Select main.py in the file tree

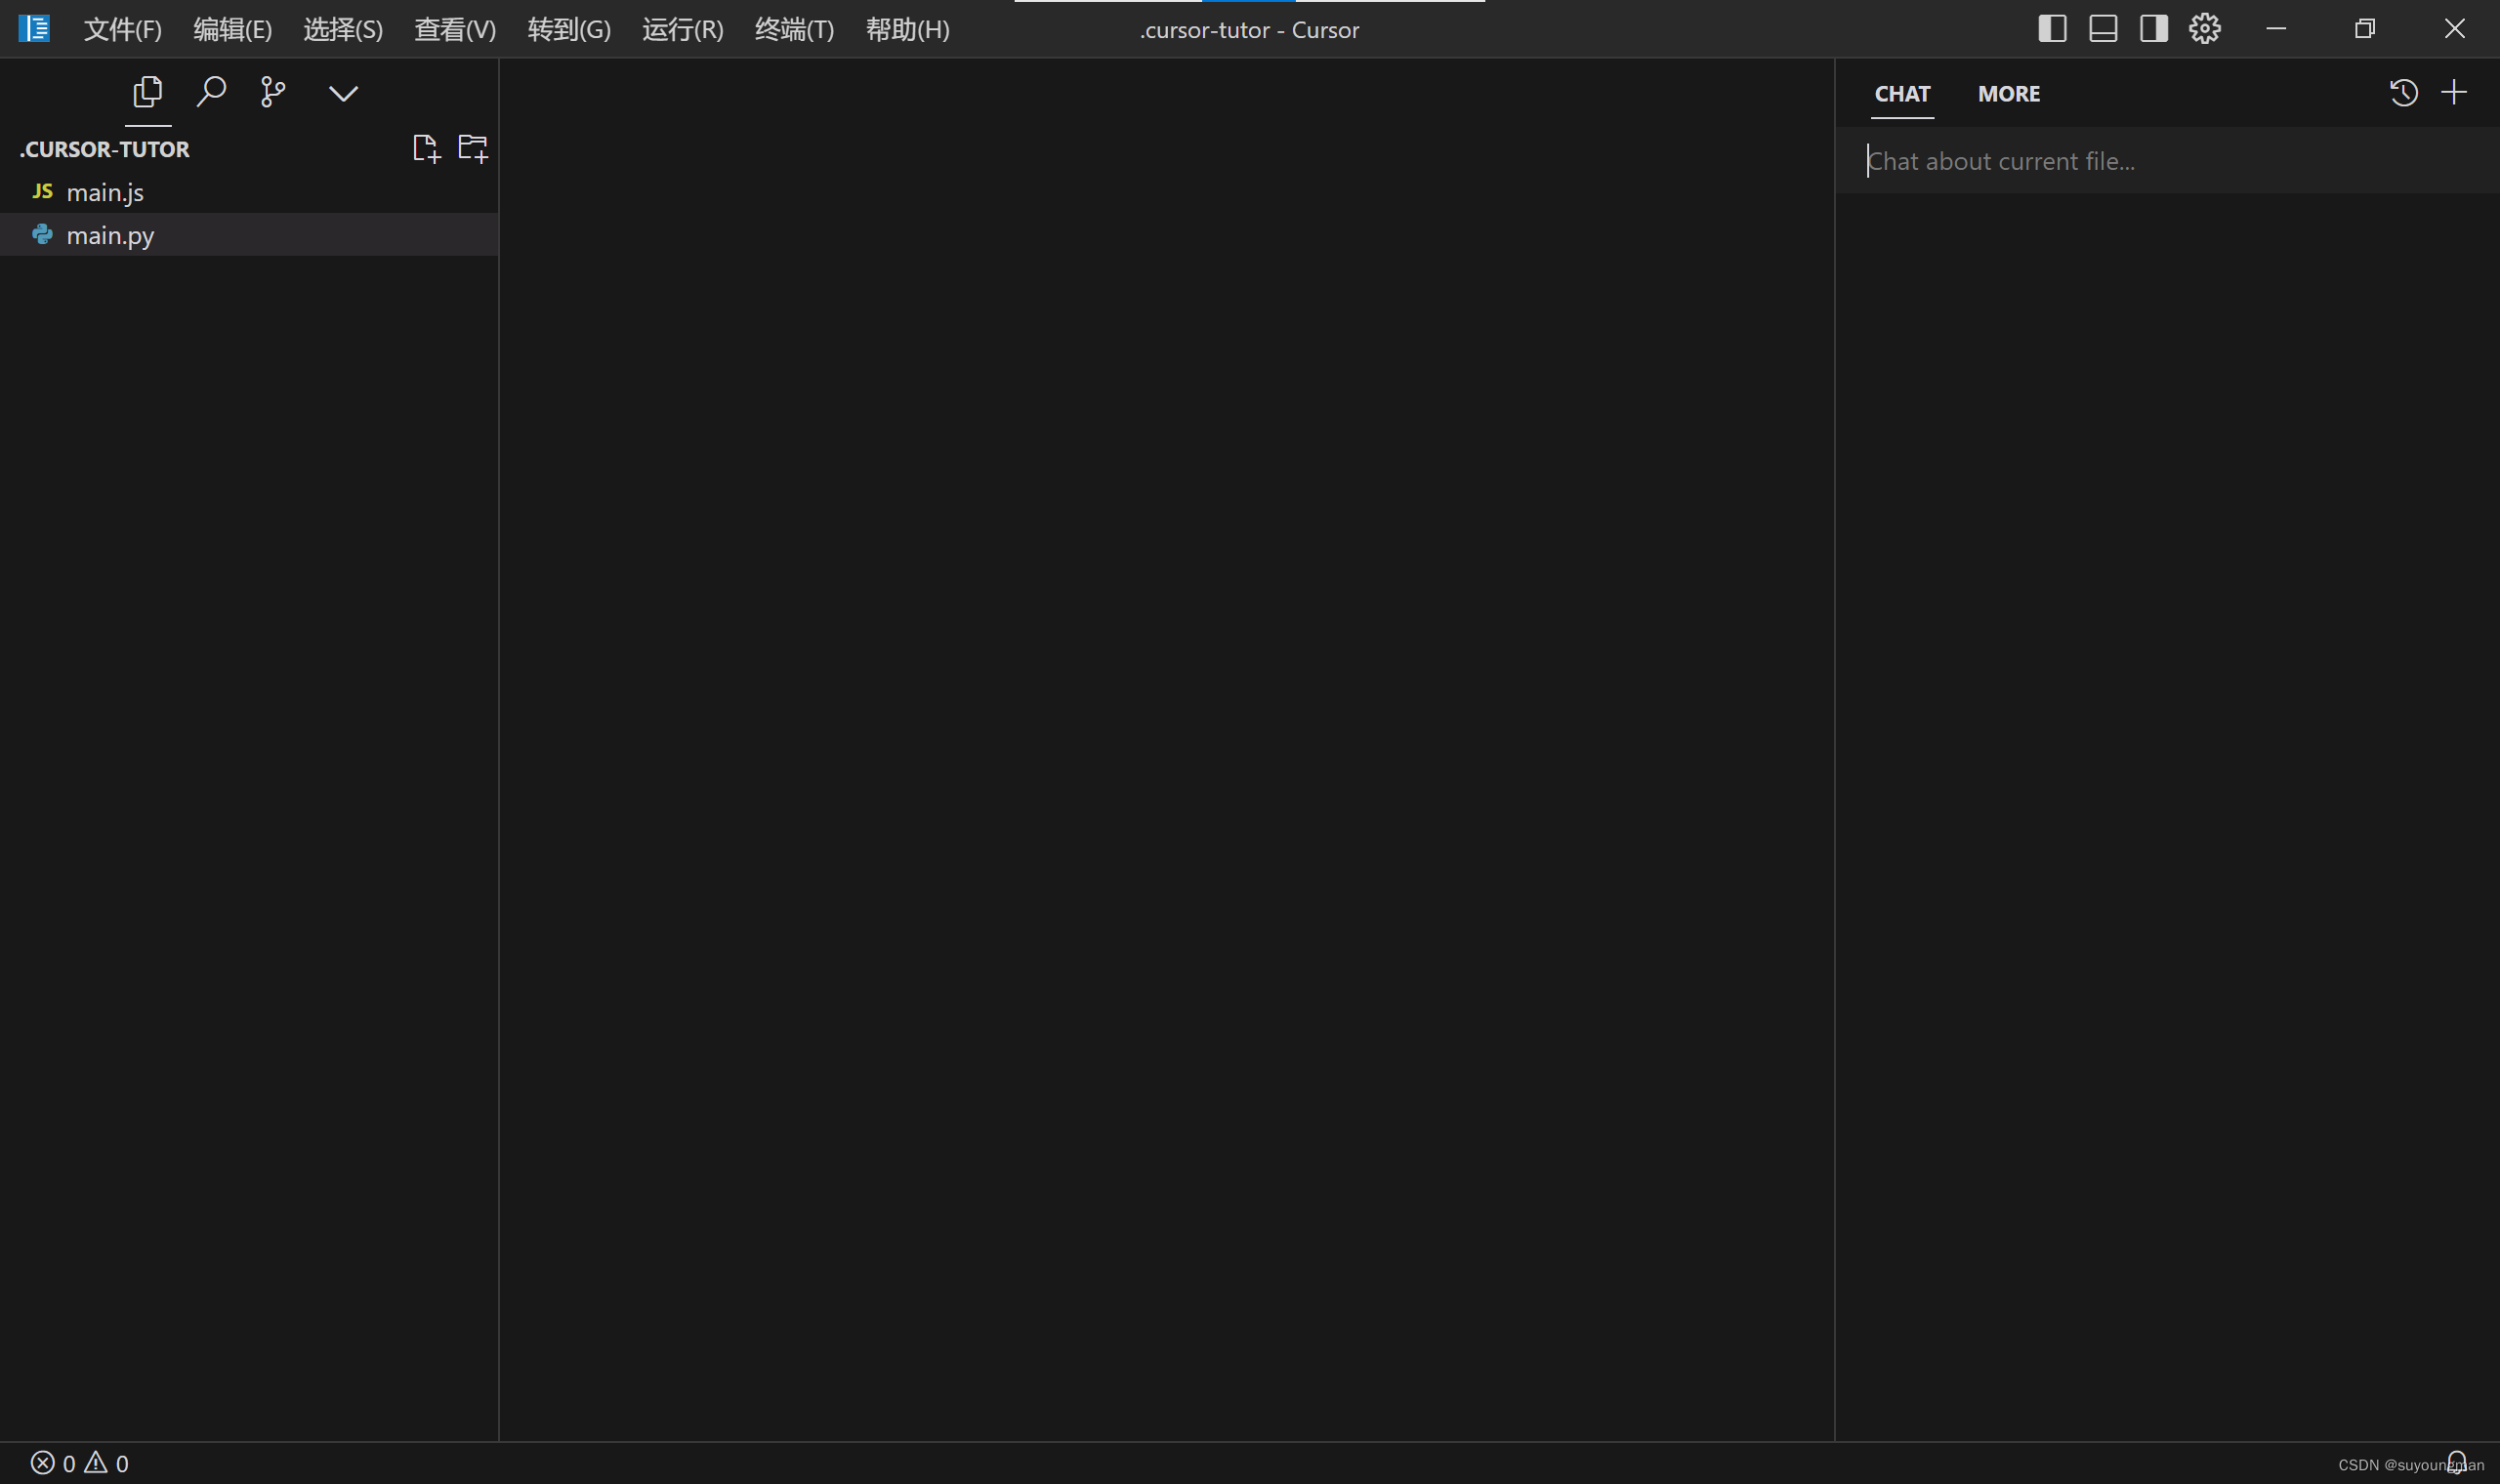coord(110,235)
